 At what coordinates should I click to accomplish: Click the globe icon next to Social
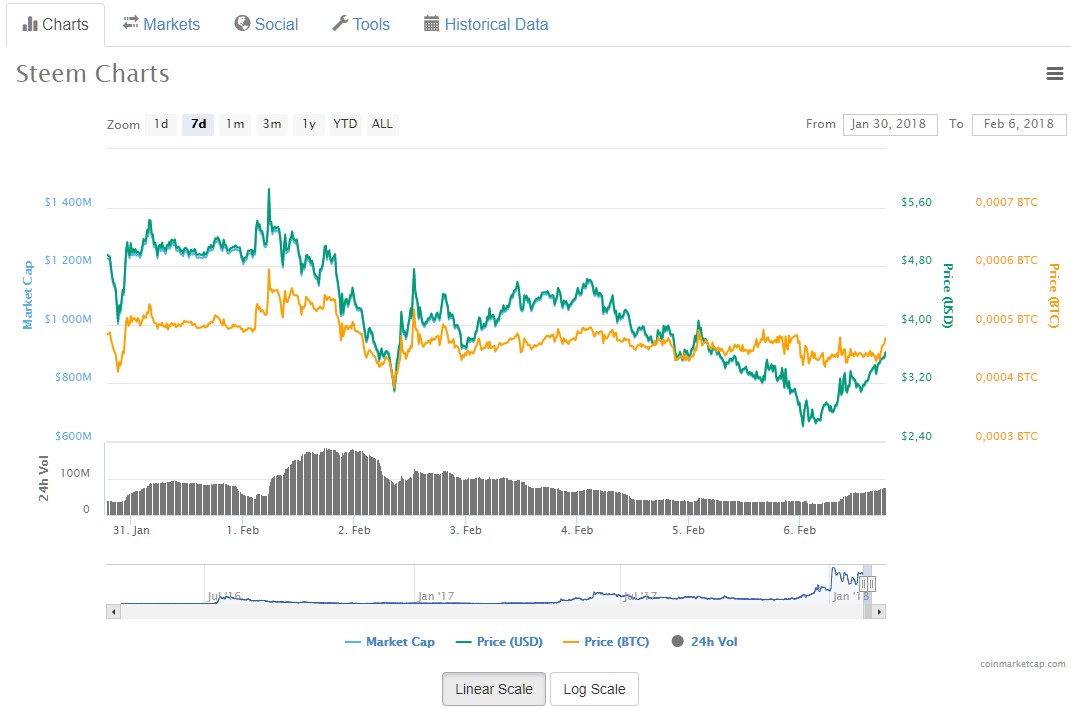[x=242, y=23]
